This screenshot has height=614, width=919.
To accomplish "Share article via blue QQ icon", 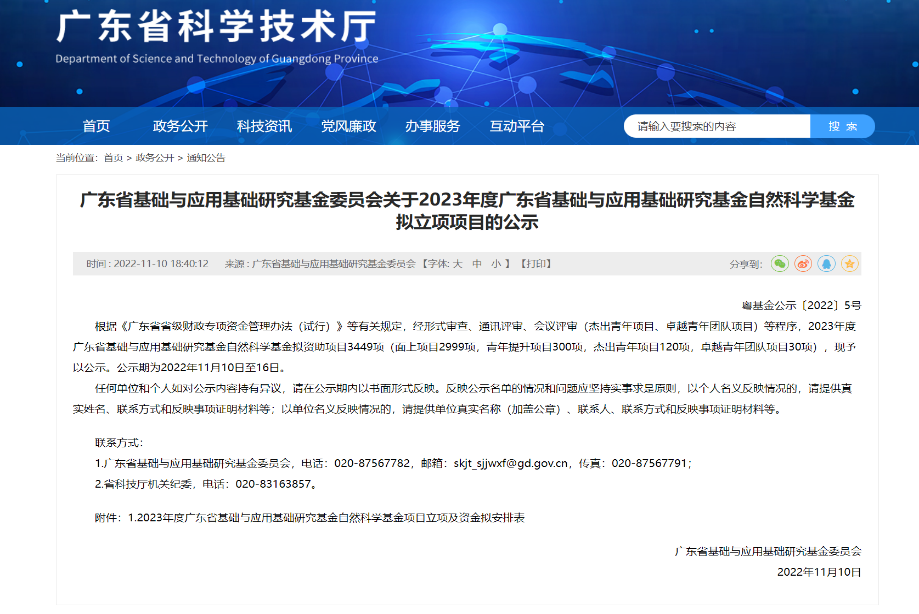I will click(827, 263).
